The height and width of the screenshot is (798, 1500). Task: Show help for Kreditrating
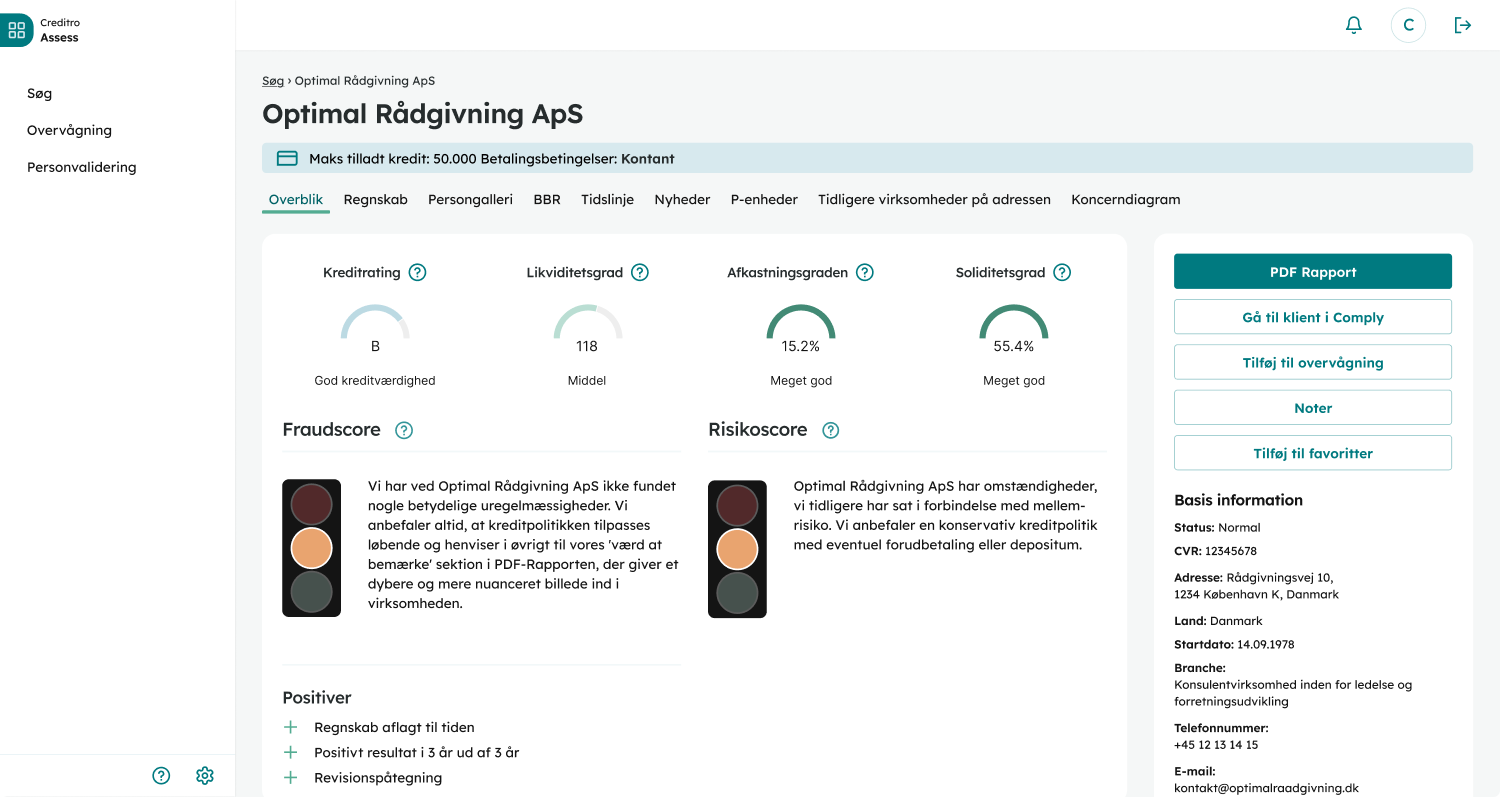417,272
